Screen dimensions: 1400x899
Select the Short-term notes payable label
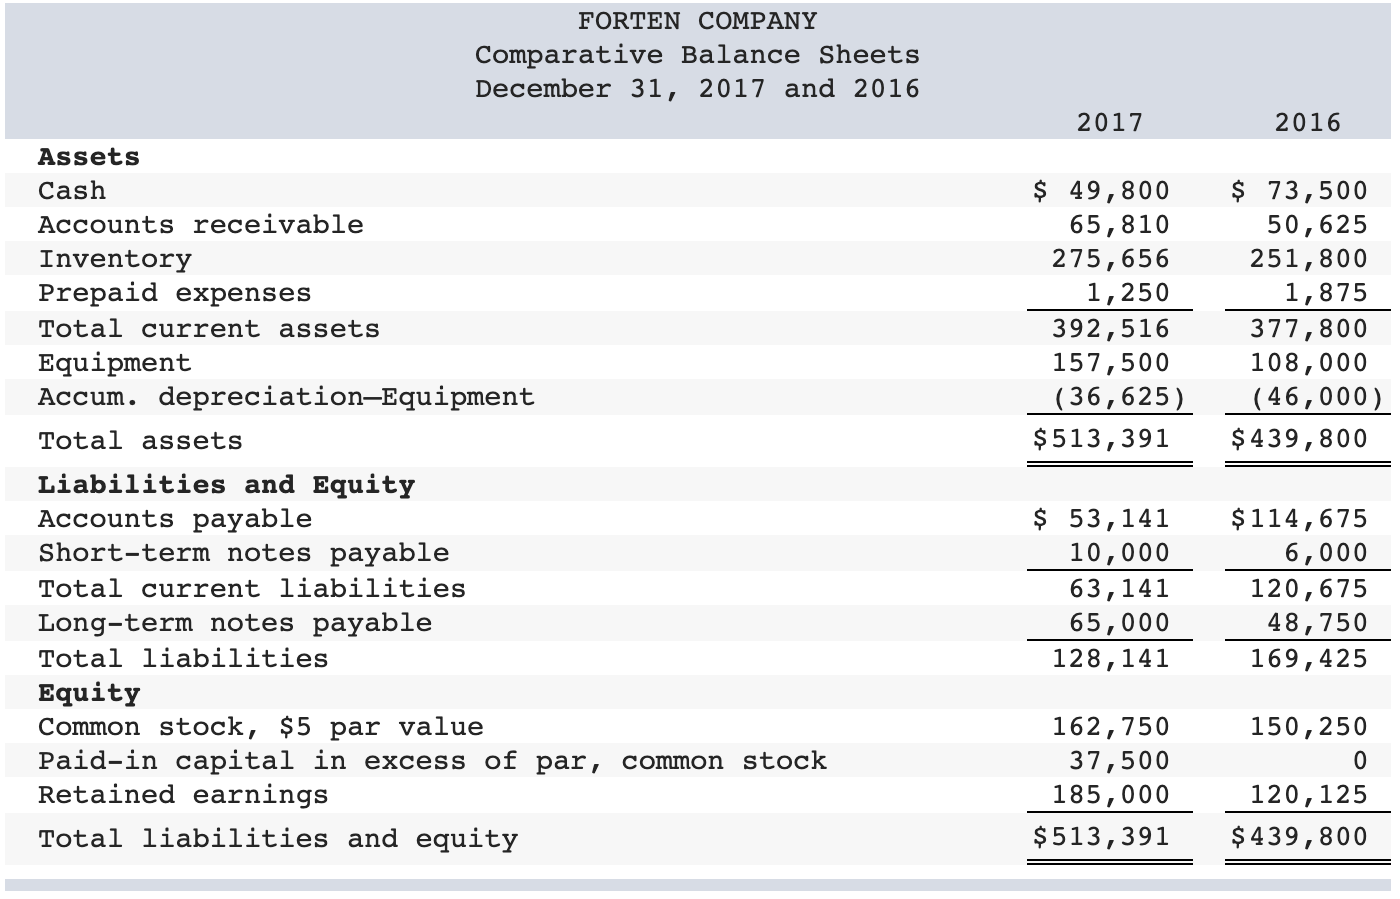tap(244, 553)
